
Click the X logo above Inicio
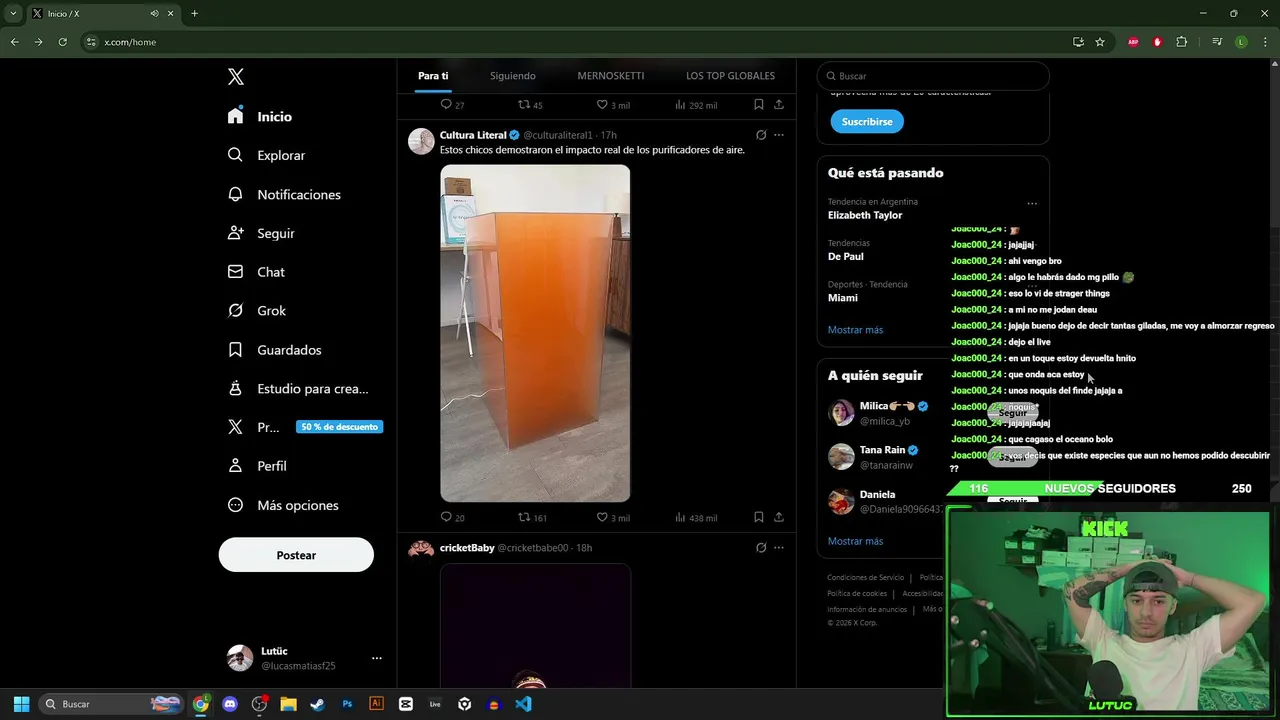[236, 77]
